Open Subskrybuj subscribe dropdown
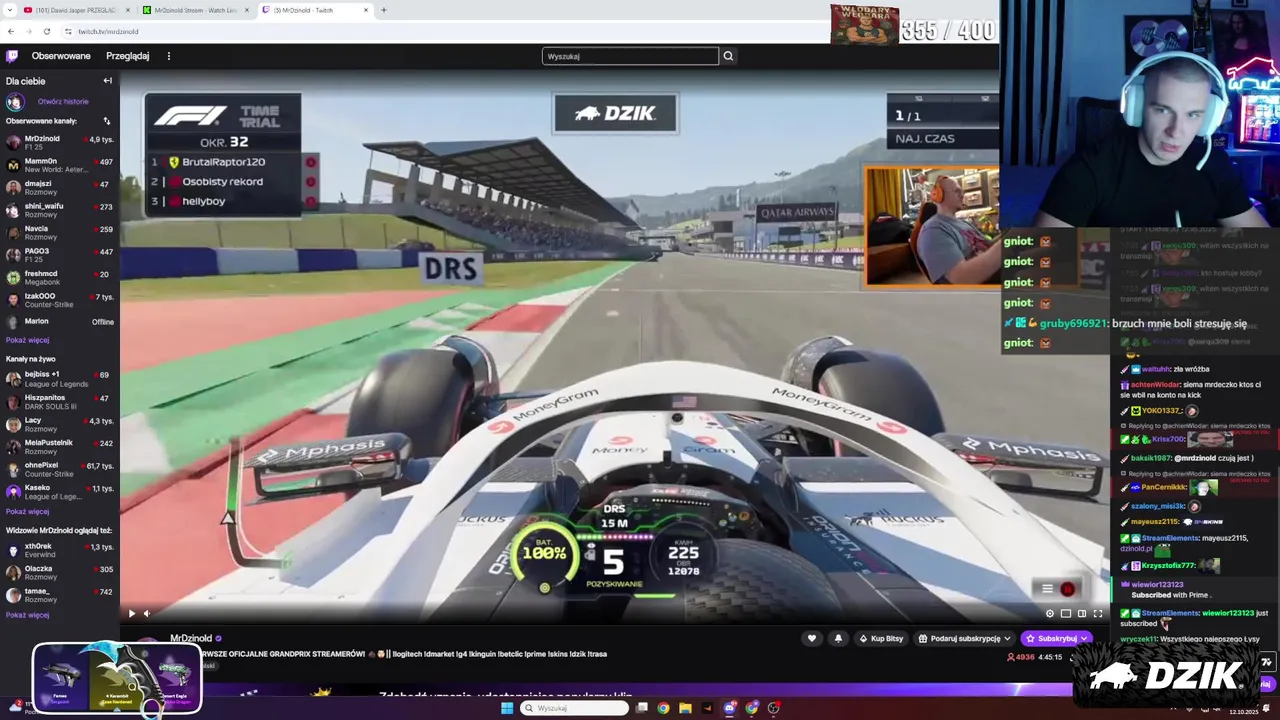Screen dimensions: 1280x720 1056,638
